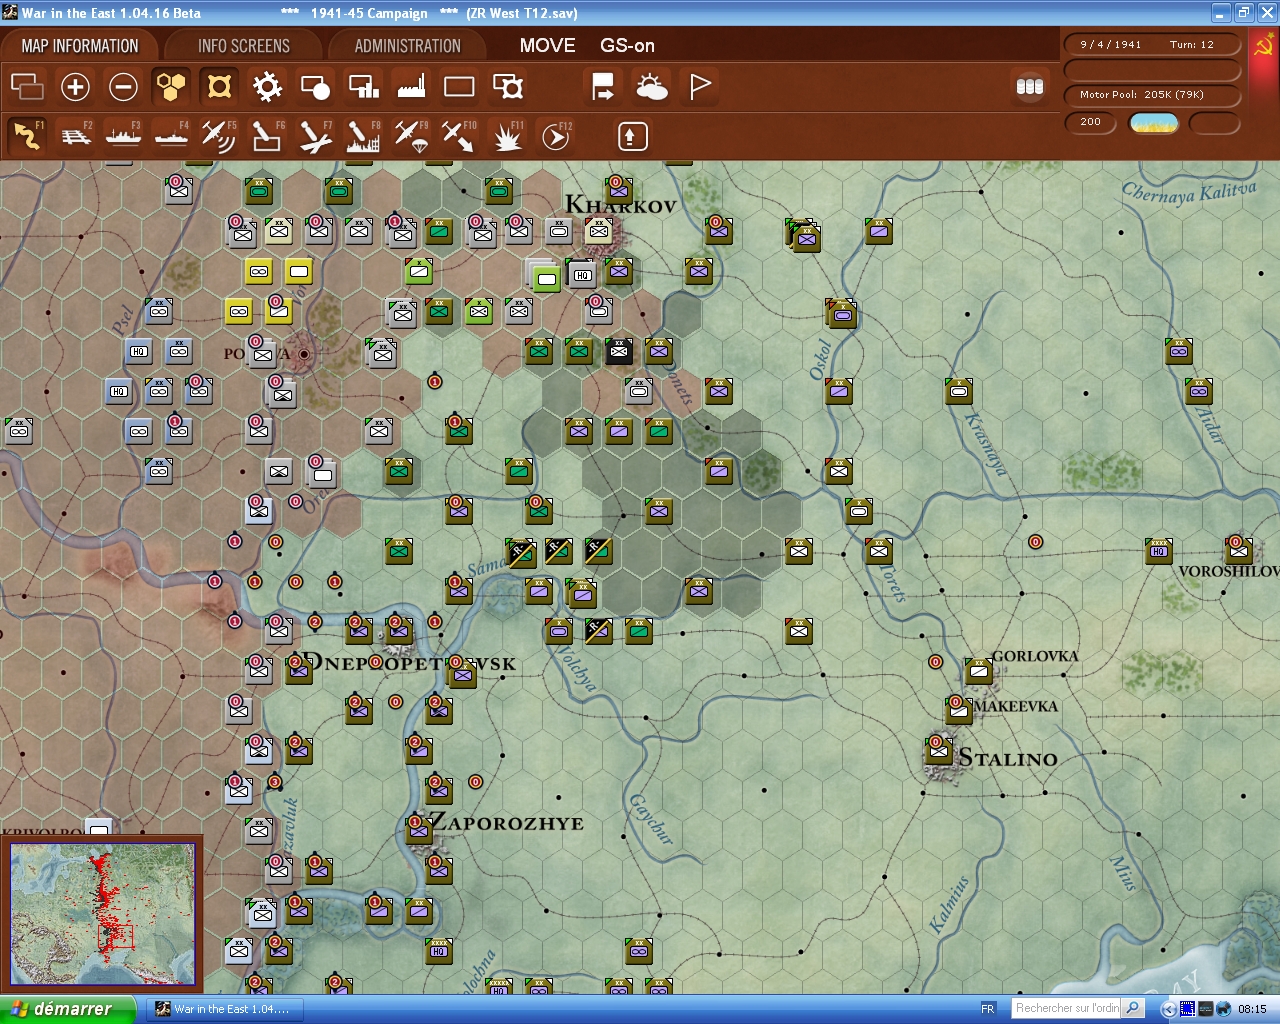Click the F12 end turn arrow icon
1280x1024 pixels.
coord(556,135)
